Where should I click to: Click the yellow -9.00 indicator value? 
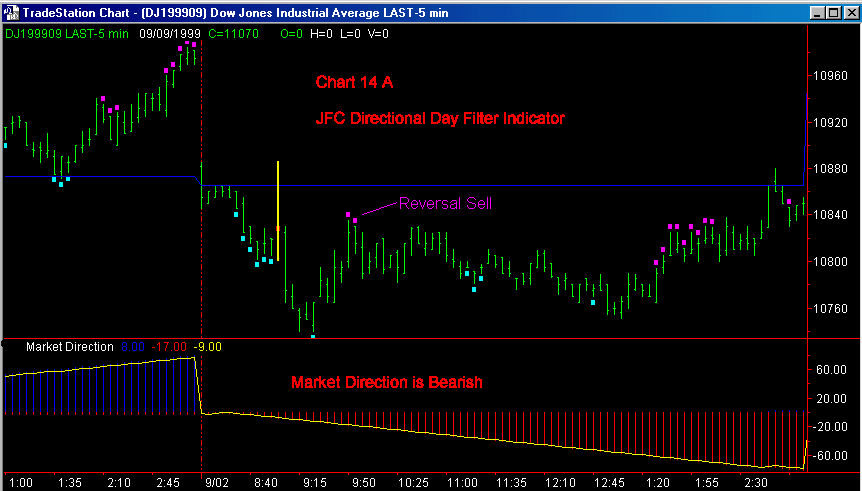coord(207,347)
